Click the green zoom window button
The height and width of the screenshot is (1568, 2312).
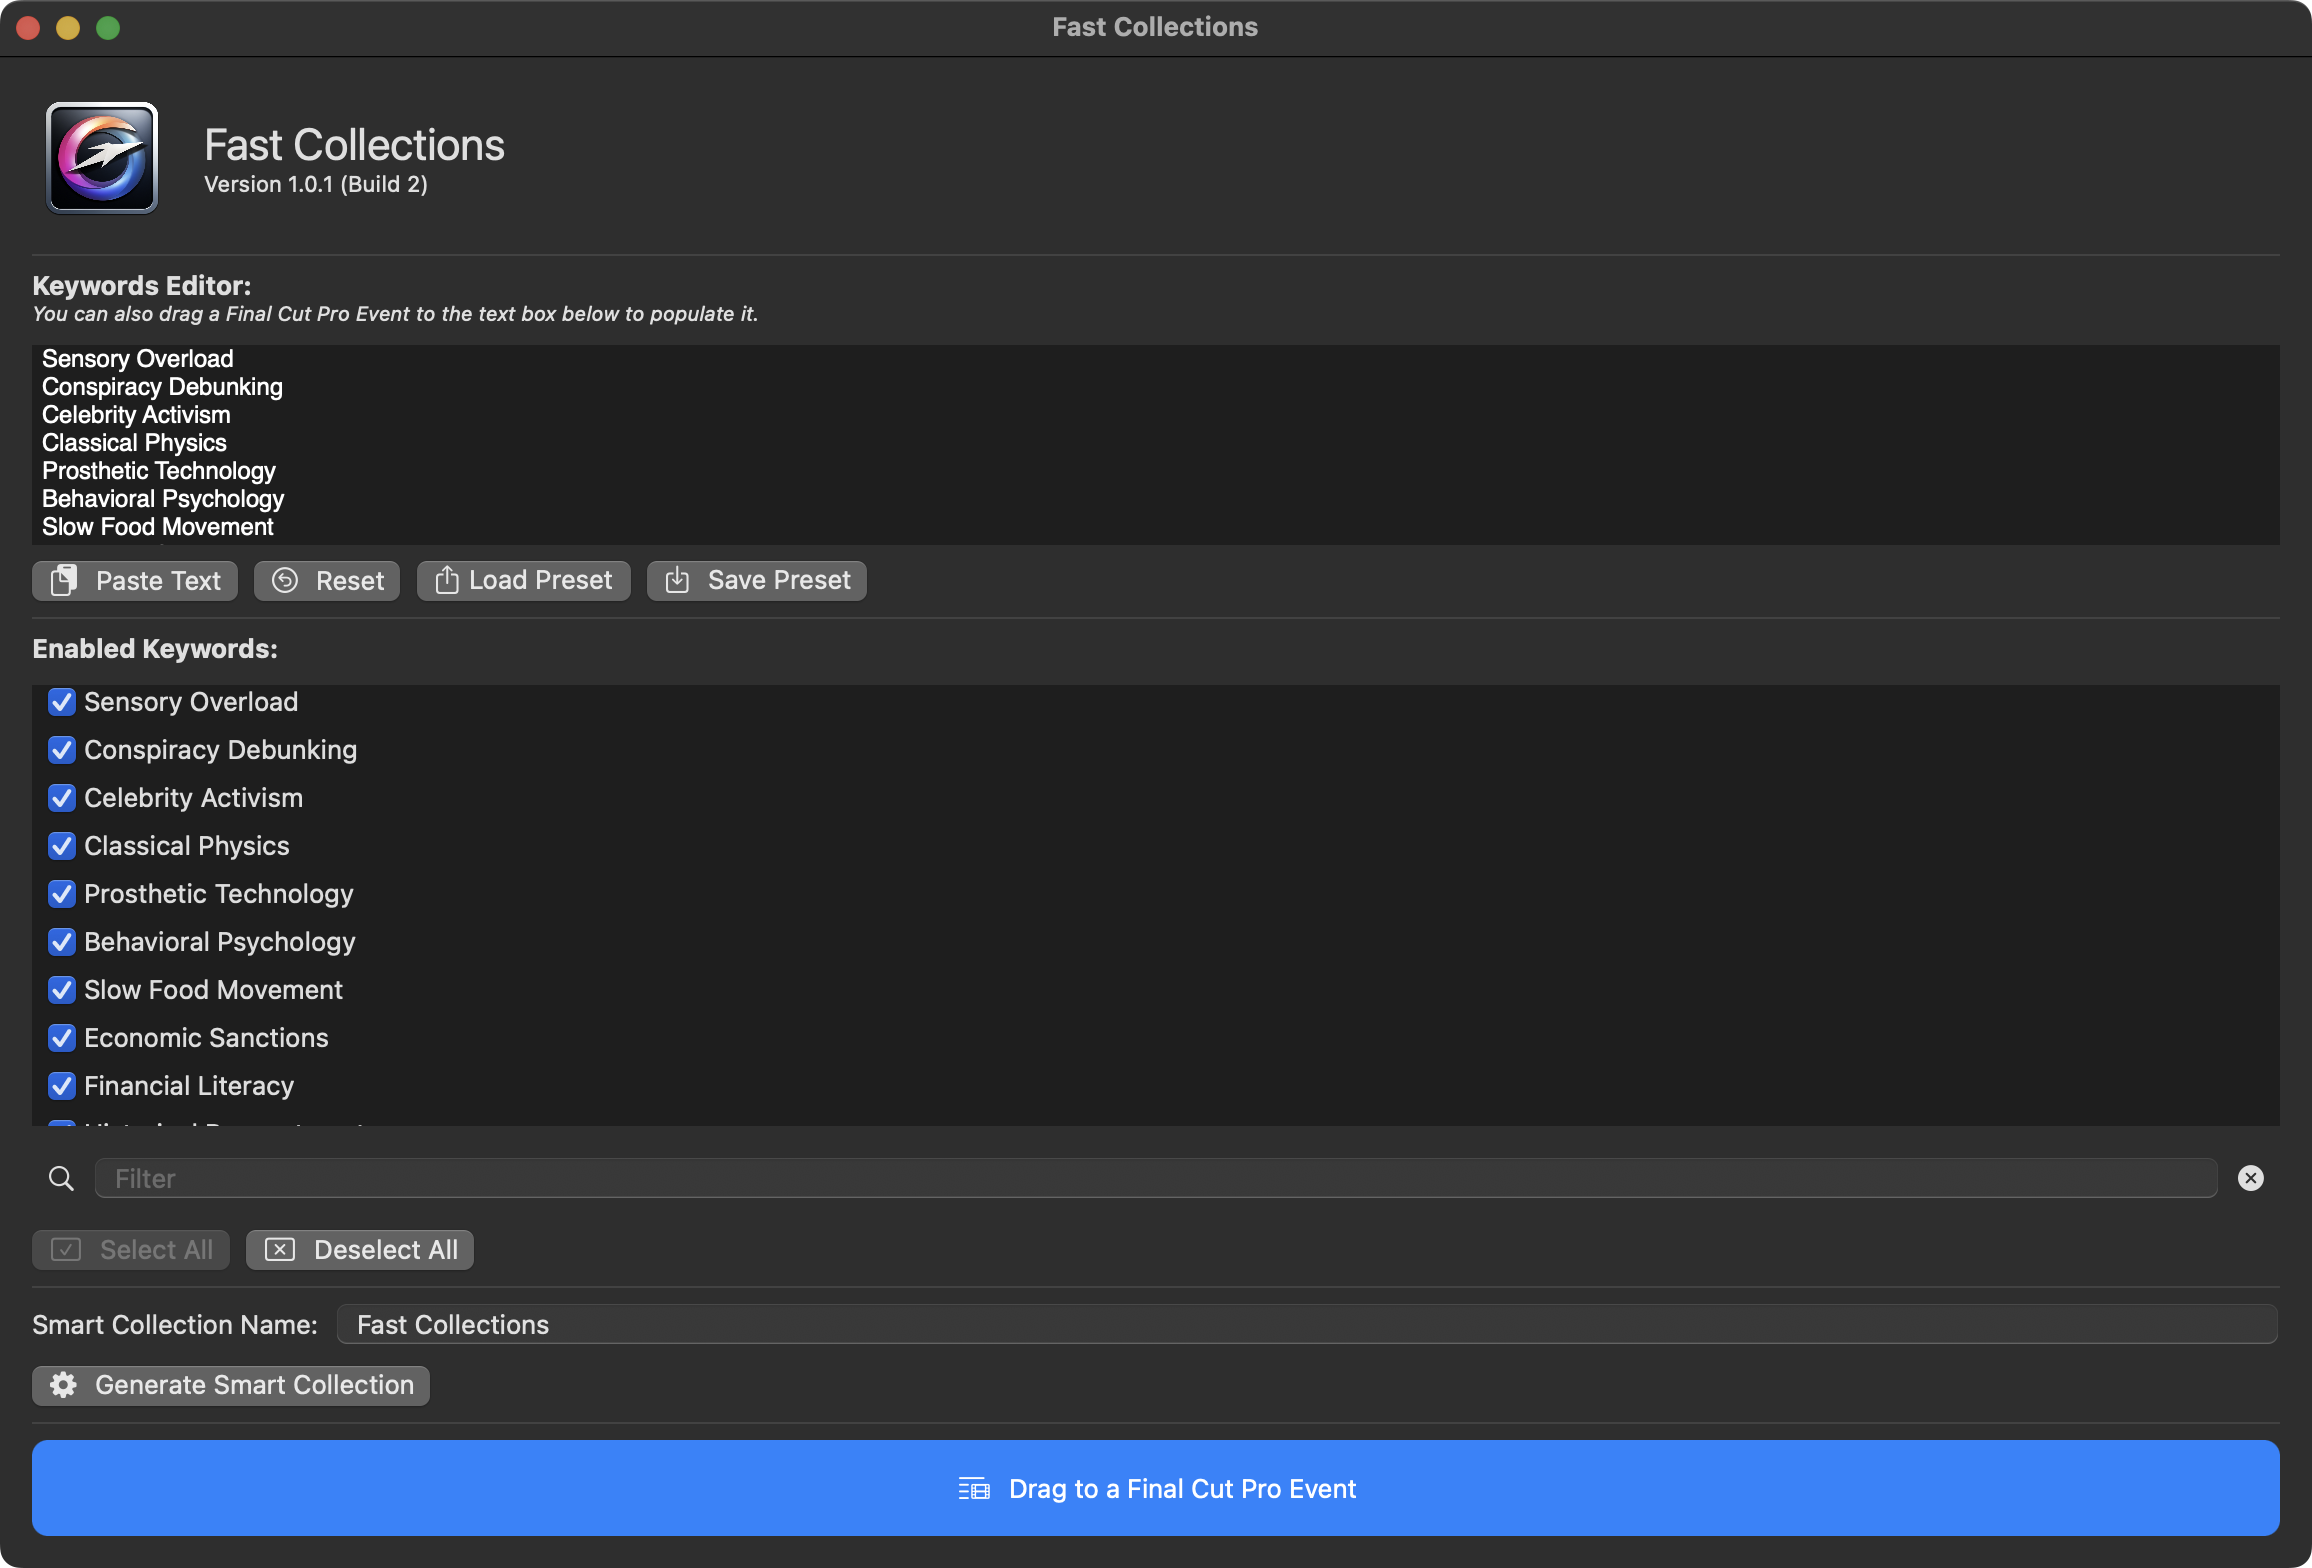[x=108, y=28]
